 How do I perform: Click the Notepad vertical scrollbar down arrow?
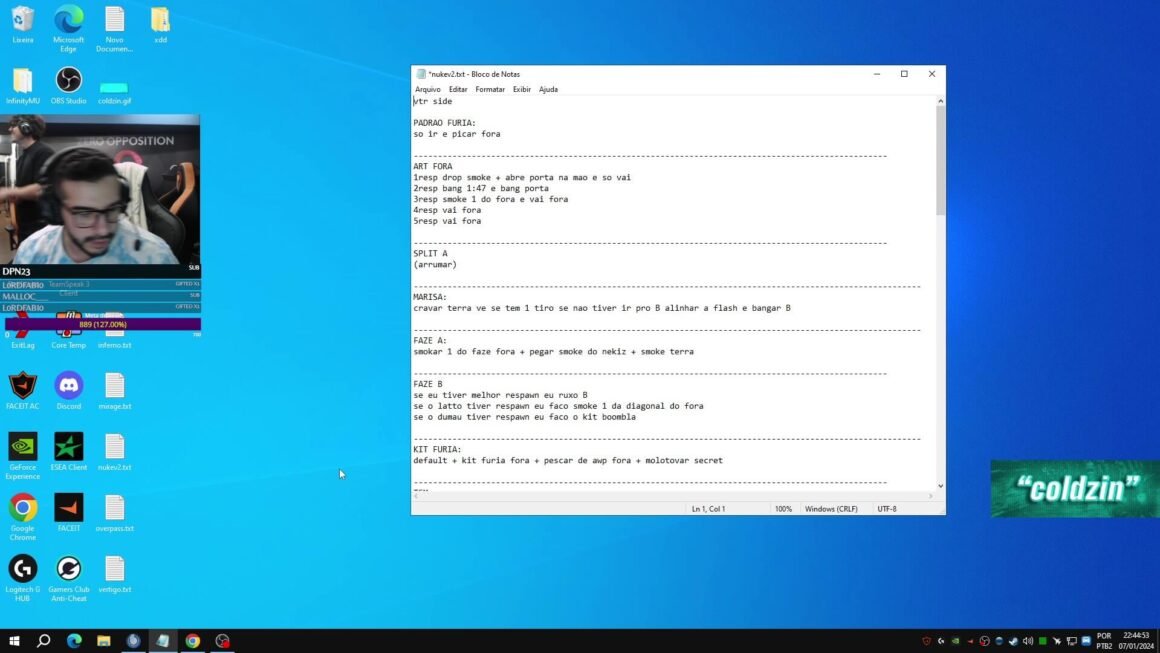(940, 486)
